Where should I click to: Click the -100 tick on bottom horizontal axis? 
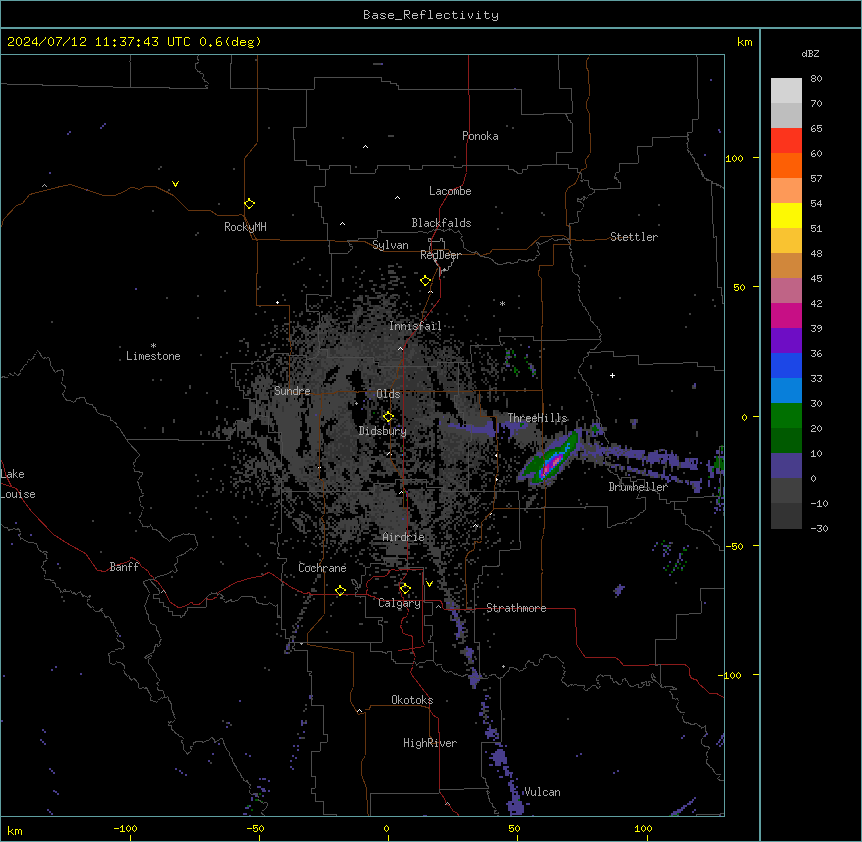click(125, 828)
